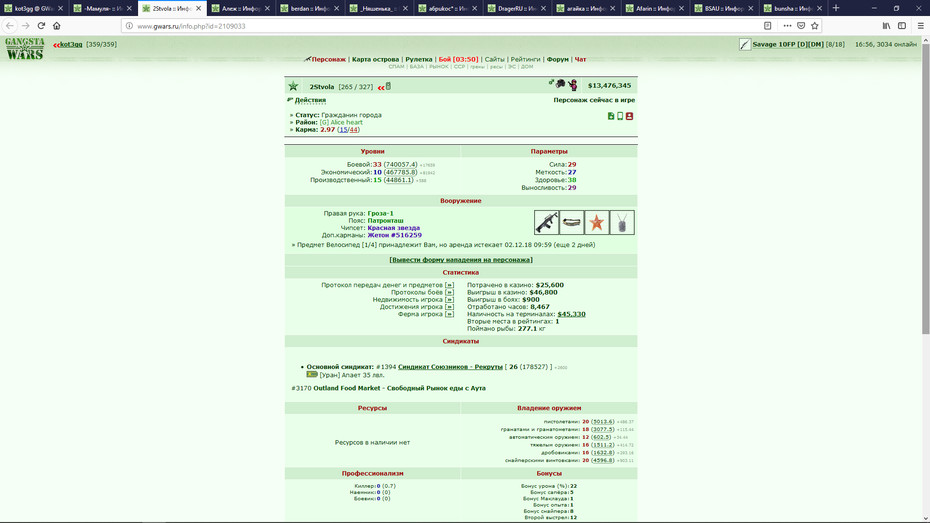The width and height of the screenshot is (930, 523).
Task: Switch to the kot3gg browser tab
Action: tap(34, 8)
